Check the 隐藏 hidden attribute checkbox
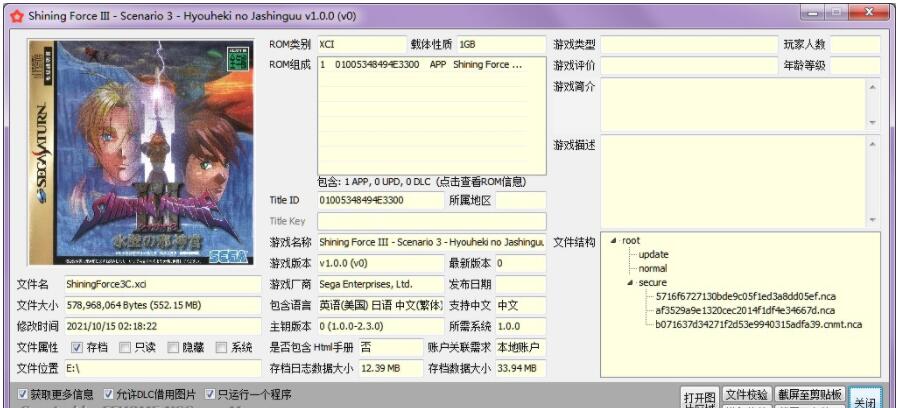The height and width of the screenshot is (408, 902). coord(173,348)
